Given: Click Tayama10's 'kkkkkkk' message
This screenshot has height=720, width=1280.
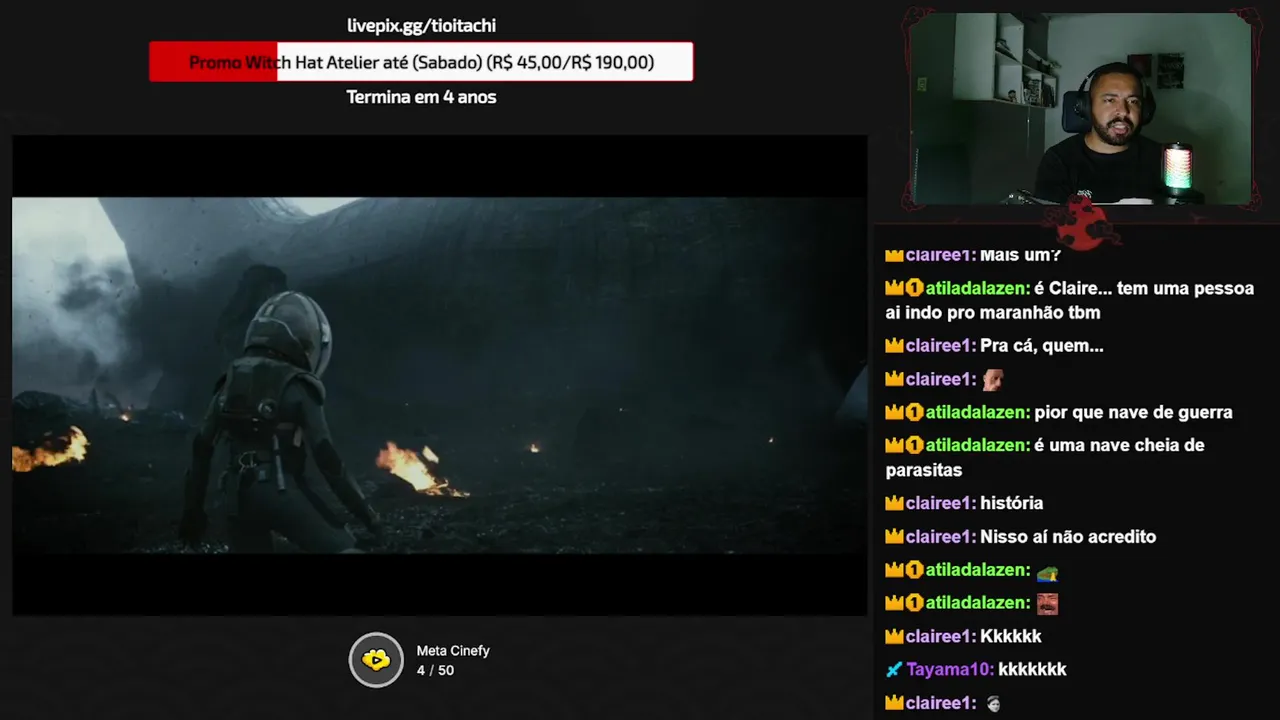Looking at the screenshot, I should [1032, 669].
